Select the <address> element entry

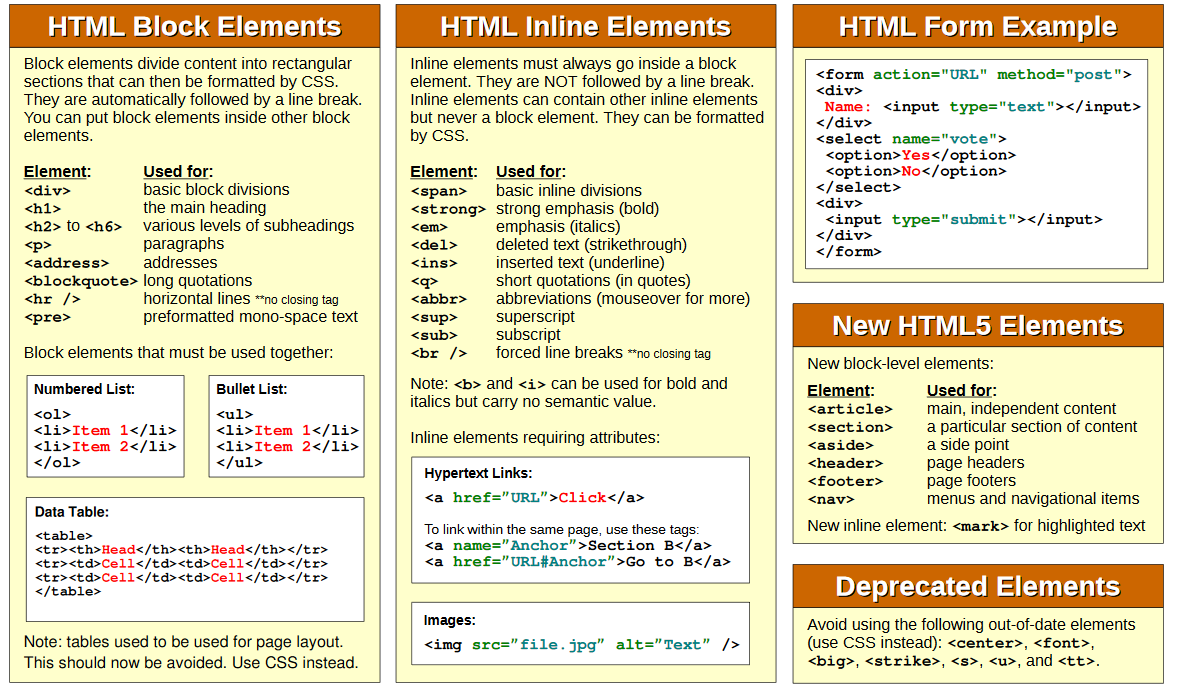pyautogui.click(x=66, y=263)
